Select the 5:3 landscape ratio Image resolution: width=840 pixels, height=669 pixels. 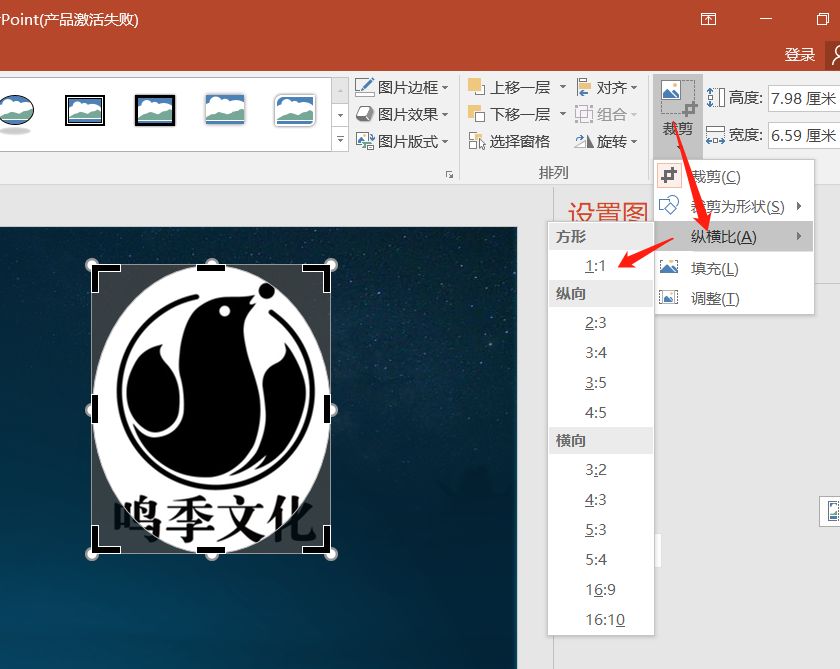coord(601,529)
